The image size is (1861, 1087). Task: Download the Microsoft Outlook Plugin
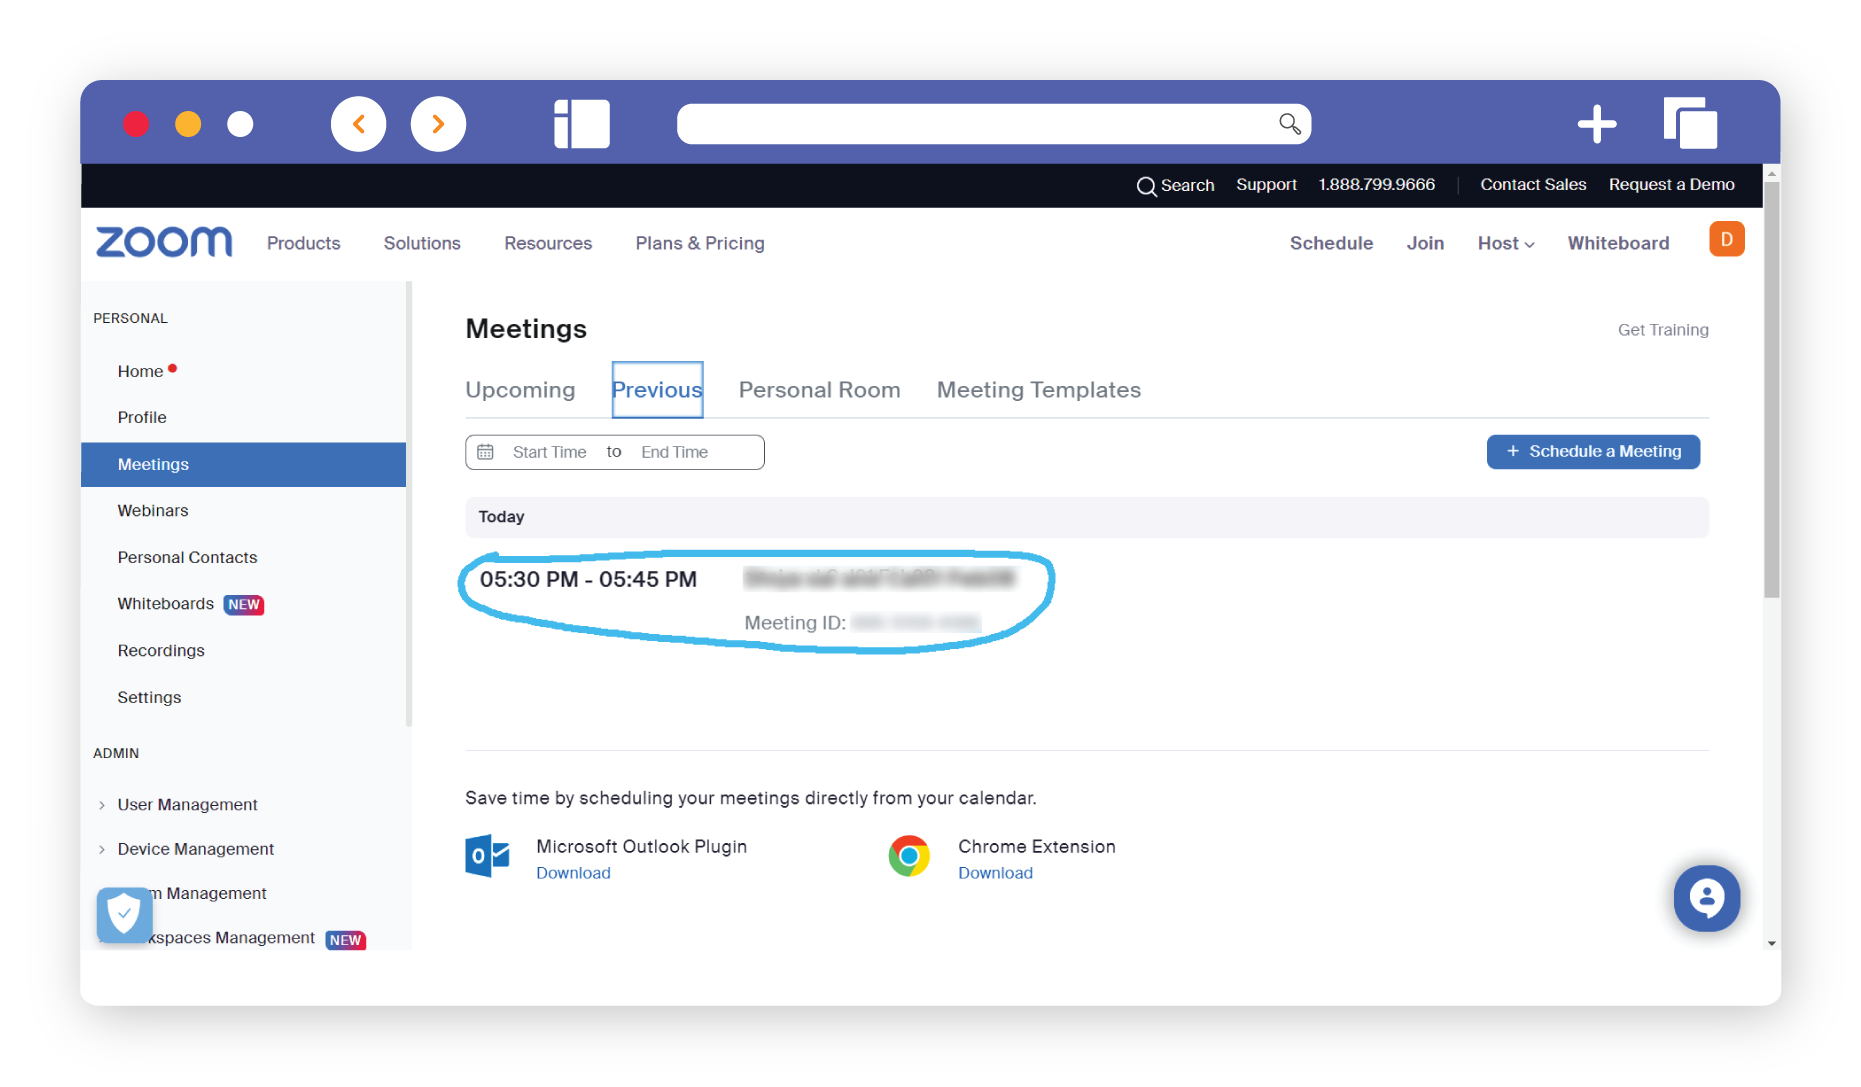tap(573, 873)
